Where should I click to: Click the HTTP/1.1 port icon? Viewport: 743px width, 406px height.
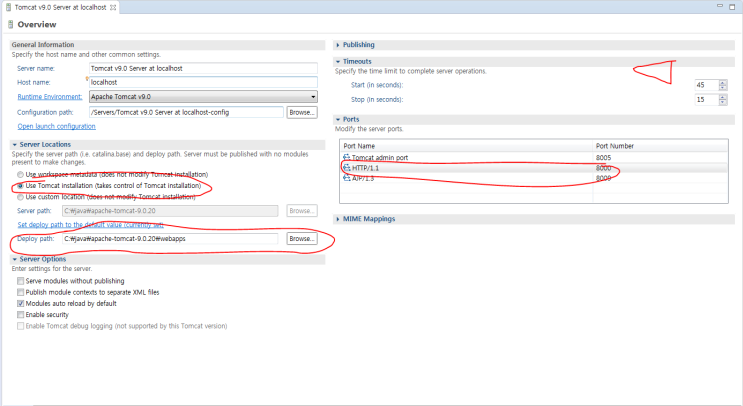pos(347,168)
